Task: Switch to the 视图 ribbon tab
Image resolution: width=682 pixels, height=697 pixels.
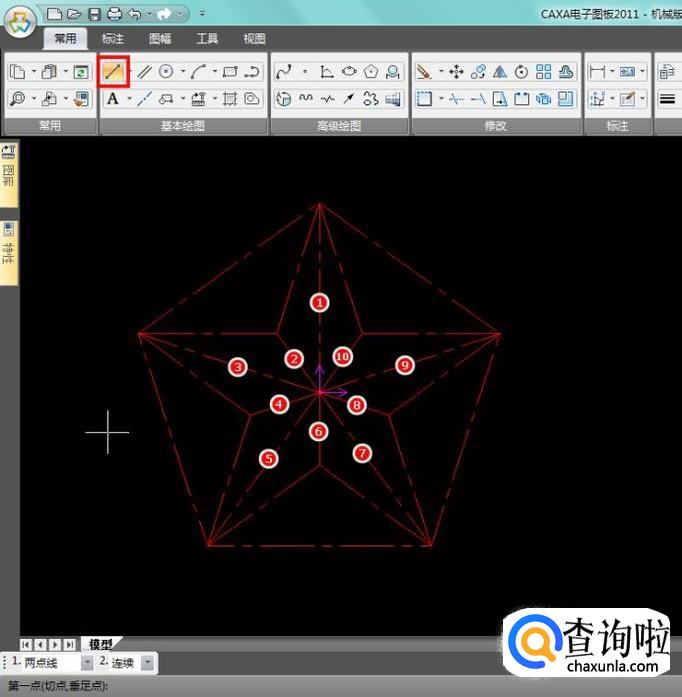Action: (254, 39)
